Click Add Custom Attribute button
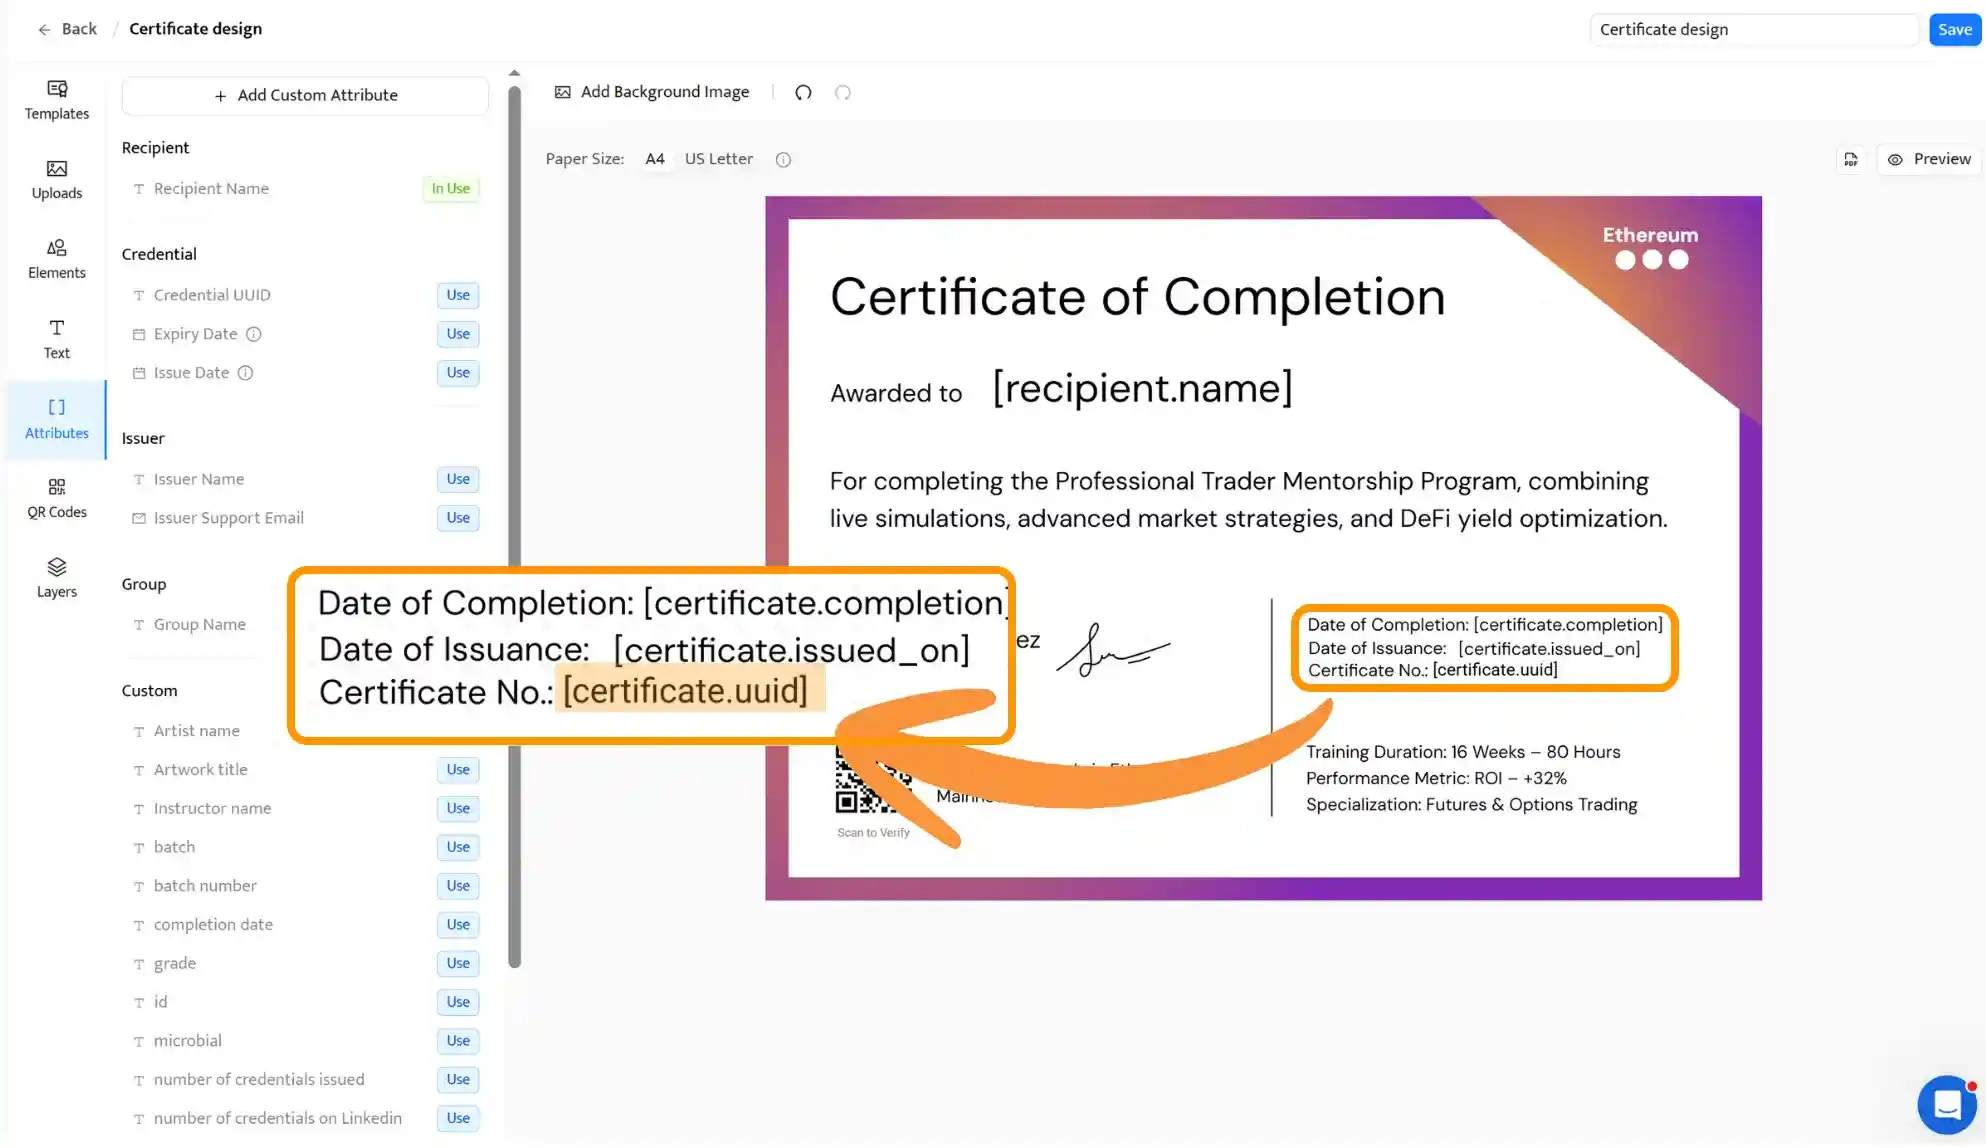The width and height of the screenshot is (1986, 1148). (305, 95)
